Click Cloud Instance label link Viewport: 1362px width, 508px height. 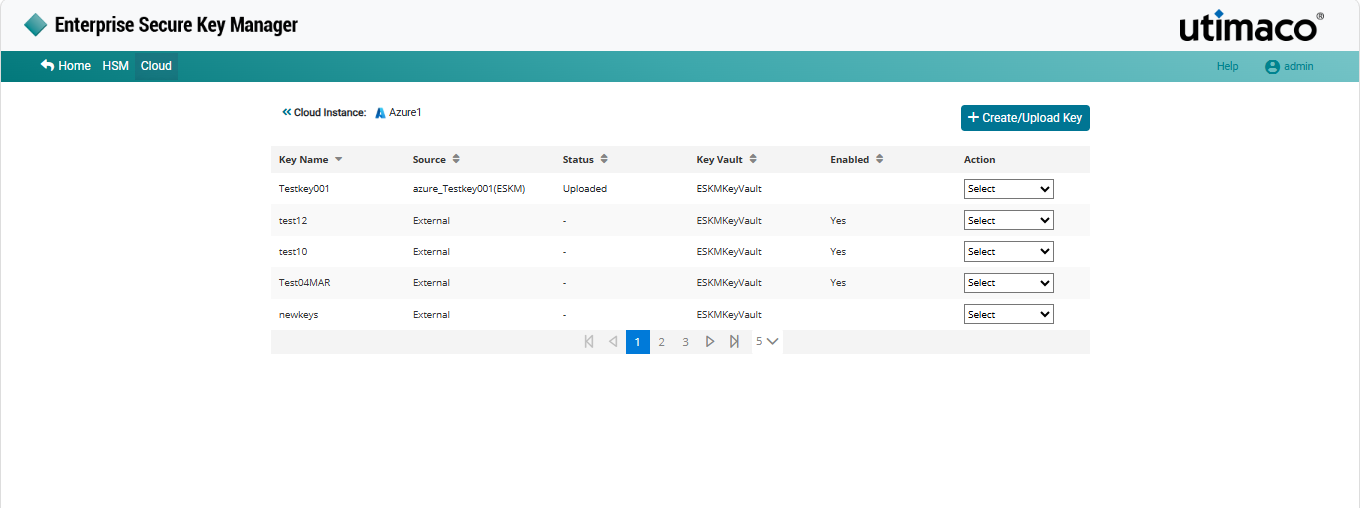point(330,113)
